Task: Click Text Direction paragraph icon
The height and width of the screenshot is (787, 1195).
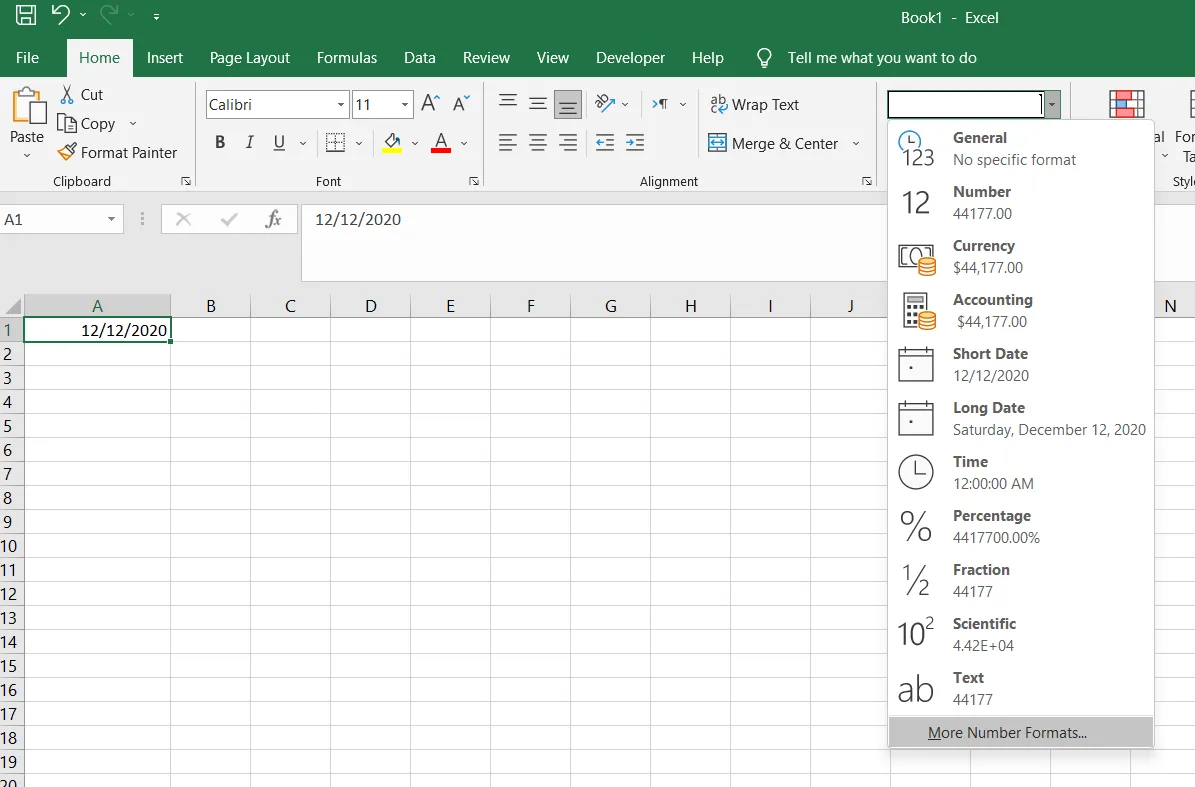Action: point(660,104)
